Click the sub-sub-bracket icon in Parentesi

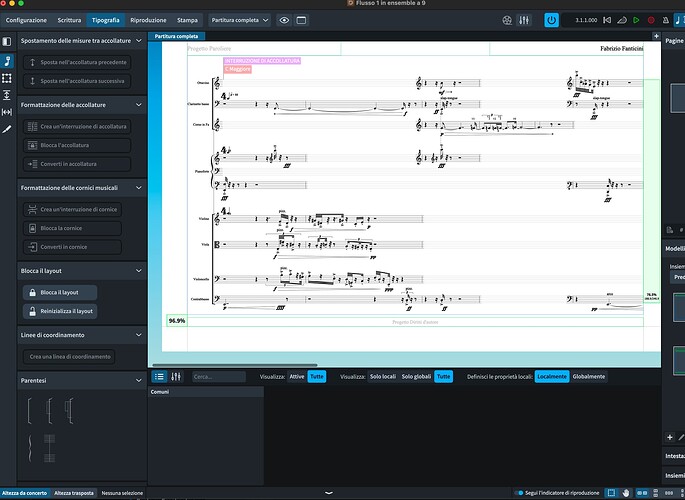point(69,410)
